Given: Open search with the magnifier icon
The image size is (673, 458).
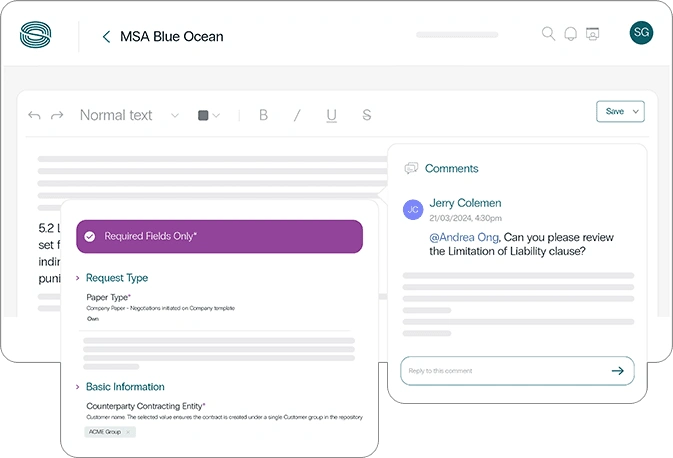Looking at the screenshot, I should click(548, 34).
